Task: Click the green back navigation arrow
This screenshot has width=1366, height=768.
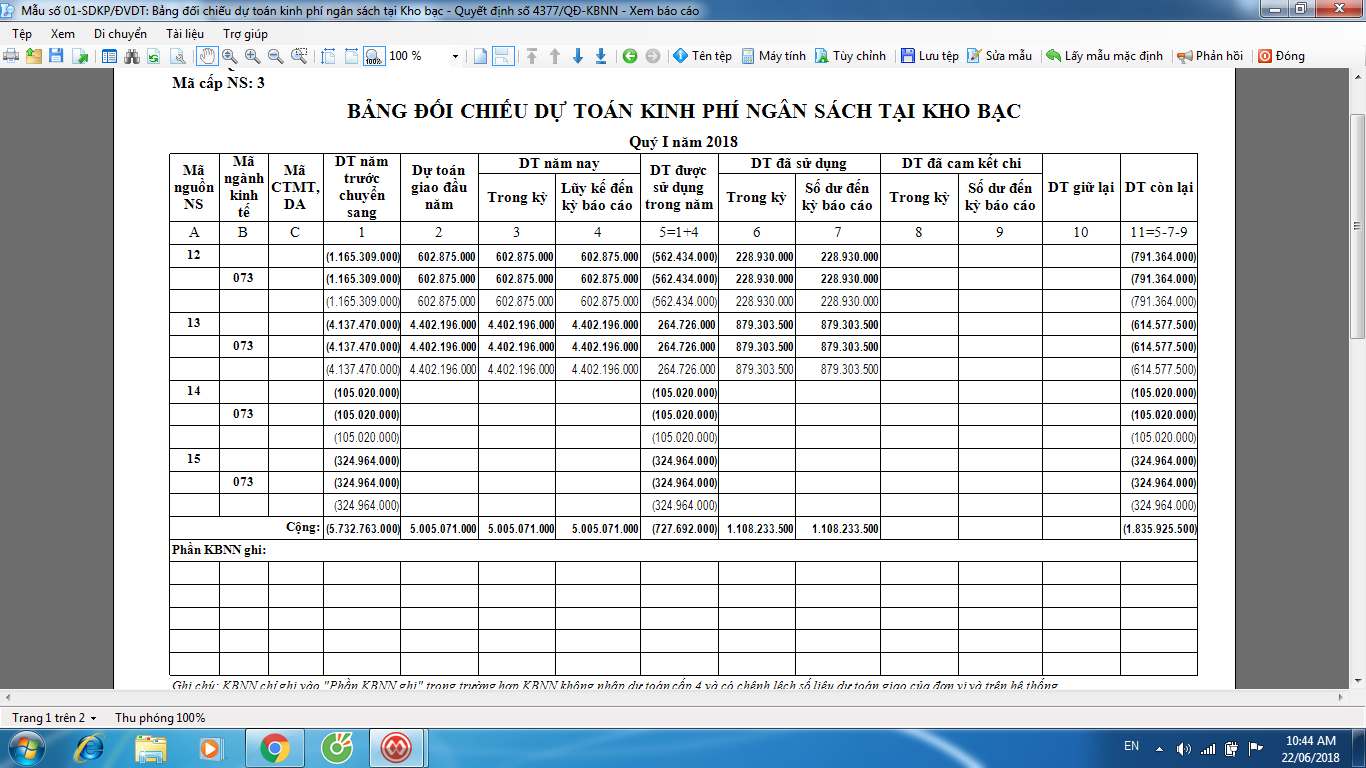Action: click(630, 56)
